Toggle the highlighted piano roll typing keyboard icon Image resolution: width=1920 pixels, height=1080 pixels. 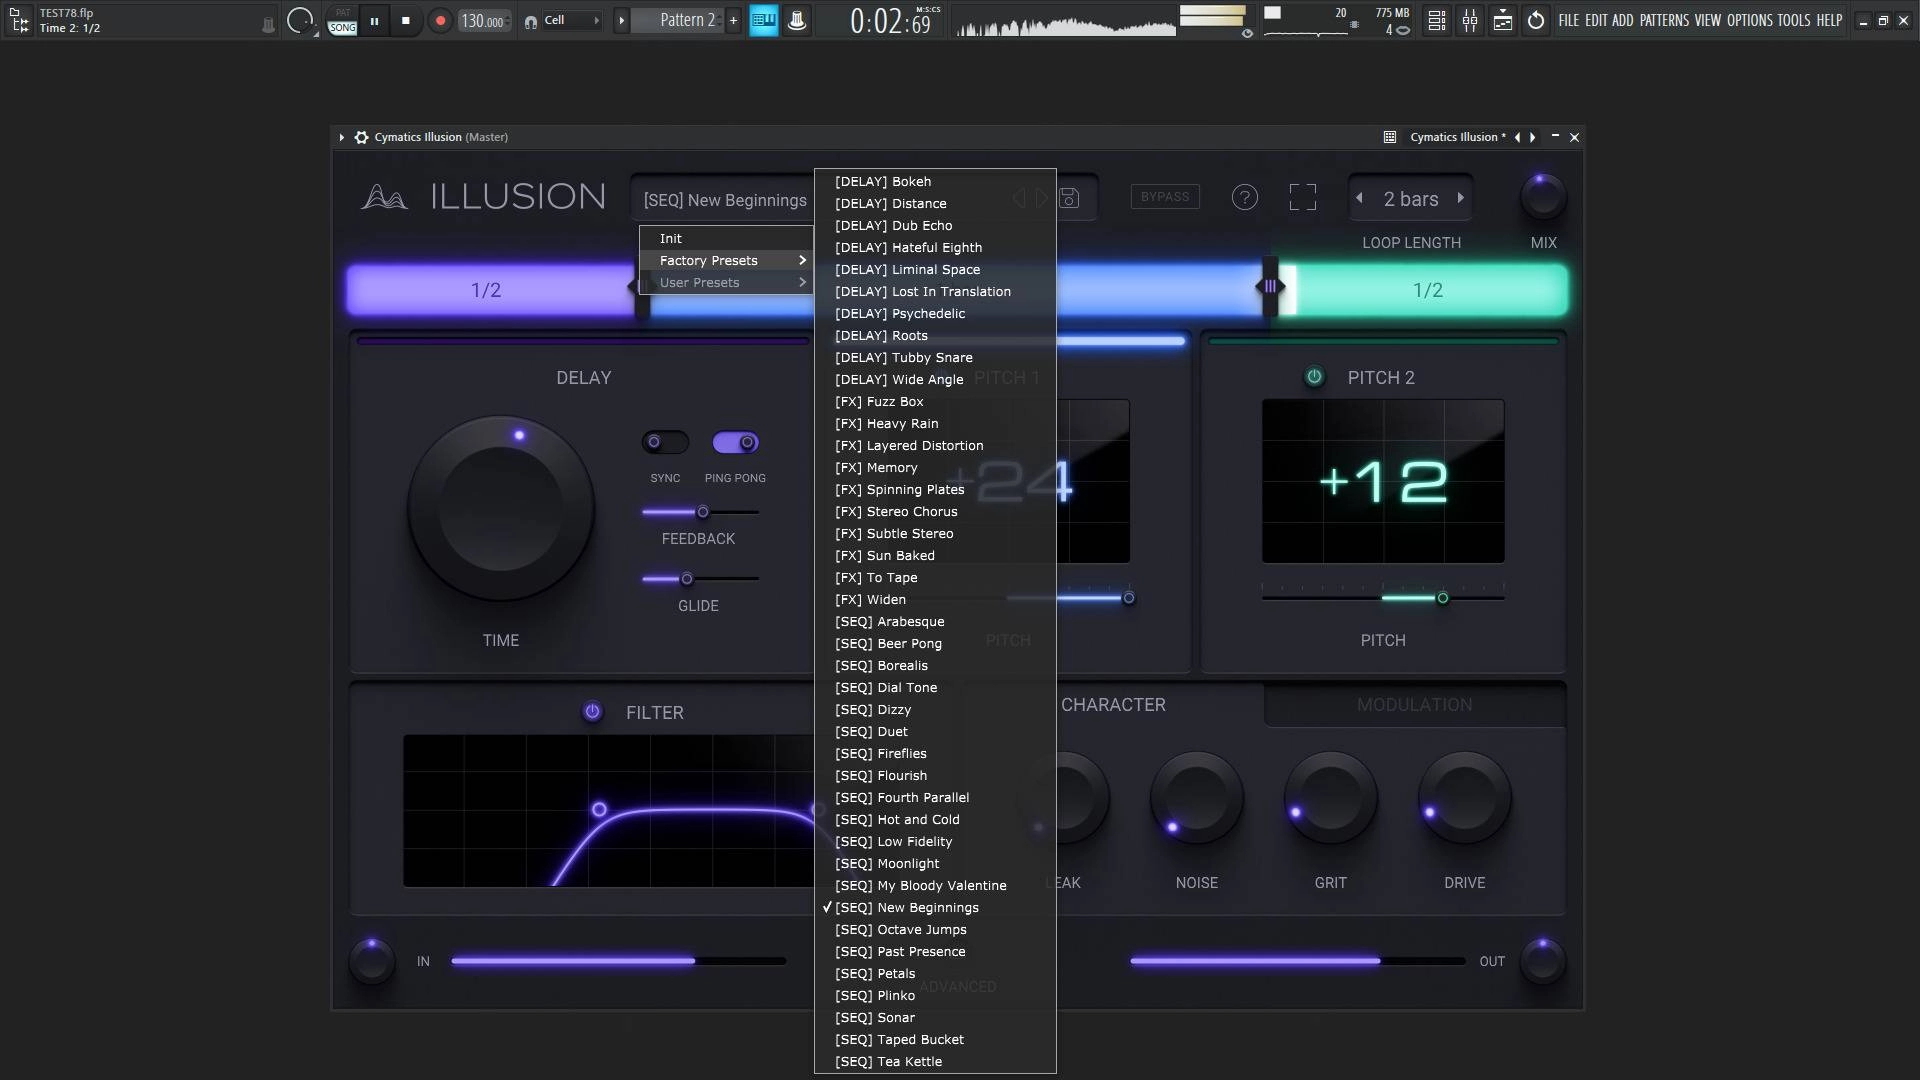[x=764, y=20]
